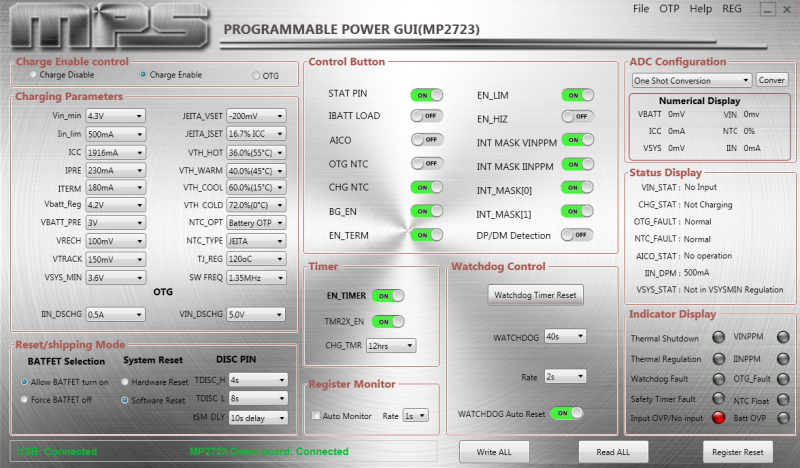Viewport: 800px width, 468px height.
Task: Toggle the OTG NTC switch
Action: (x=427, y=163)
